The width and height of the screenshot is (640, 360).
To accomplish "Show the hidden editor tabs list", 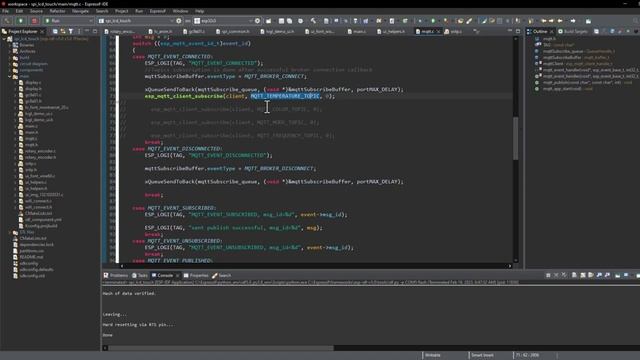I will (476, 31).
